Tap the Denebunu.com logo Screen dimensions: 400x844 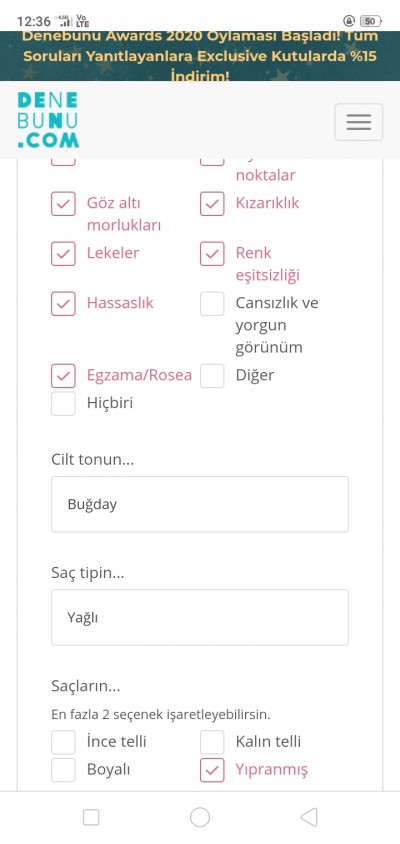point(48,120)
